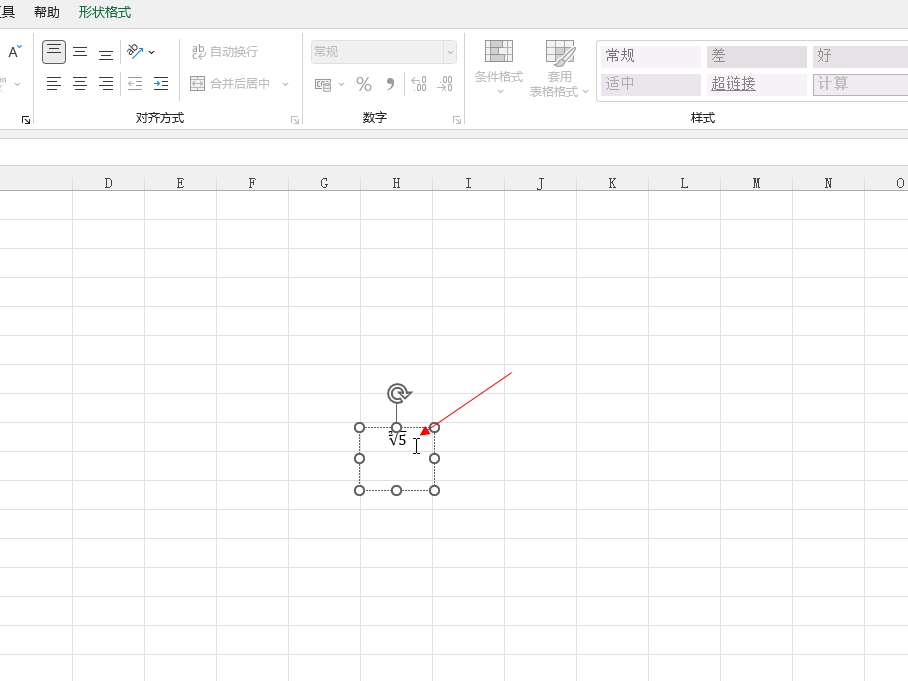Toggle 自动换行 wrap text
Viewport: 908px width, 681px height.
pos(225,52)
